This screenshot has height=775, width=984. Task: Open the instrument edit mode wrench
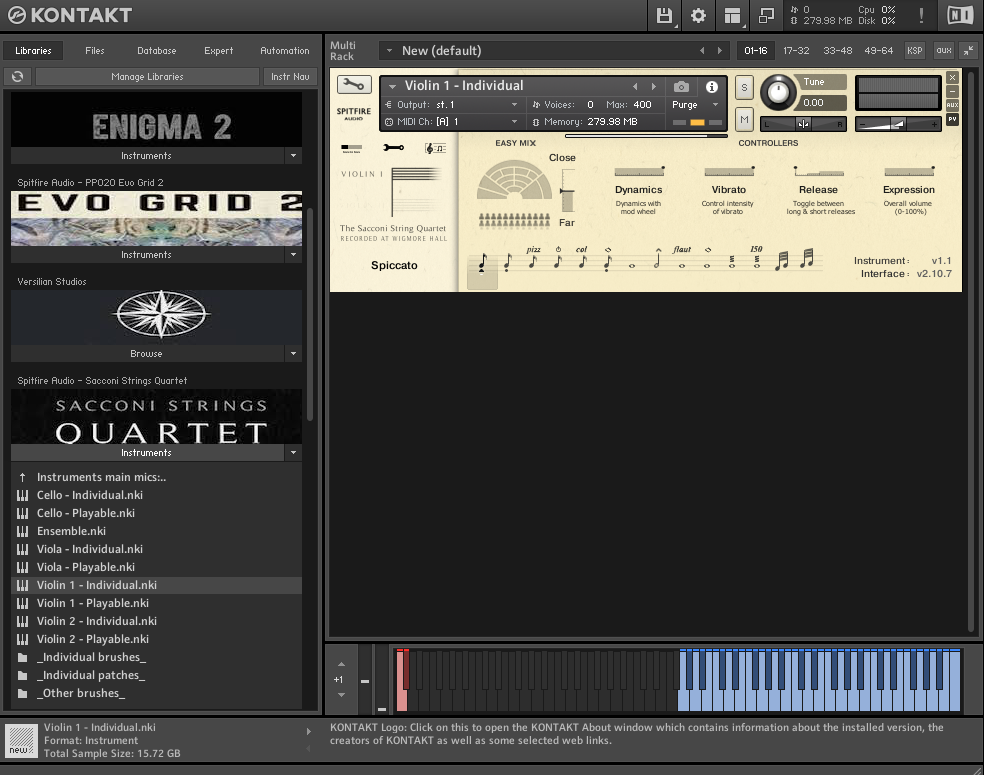coord(354,85)
